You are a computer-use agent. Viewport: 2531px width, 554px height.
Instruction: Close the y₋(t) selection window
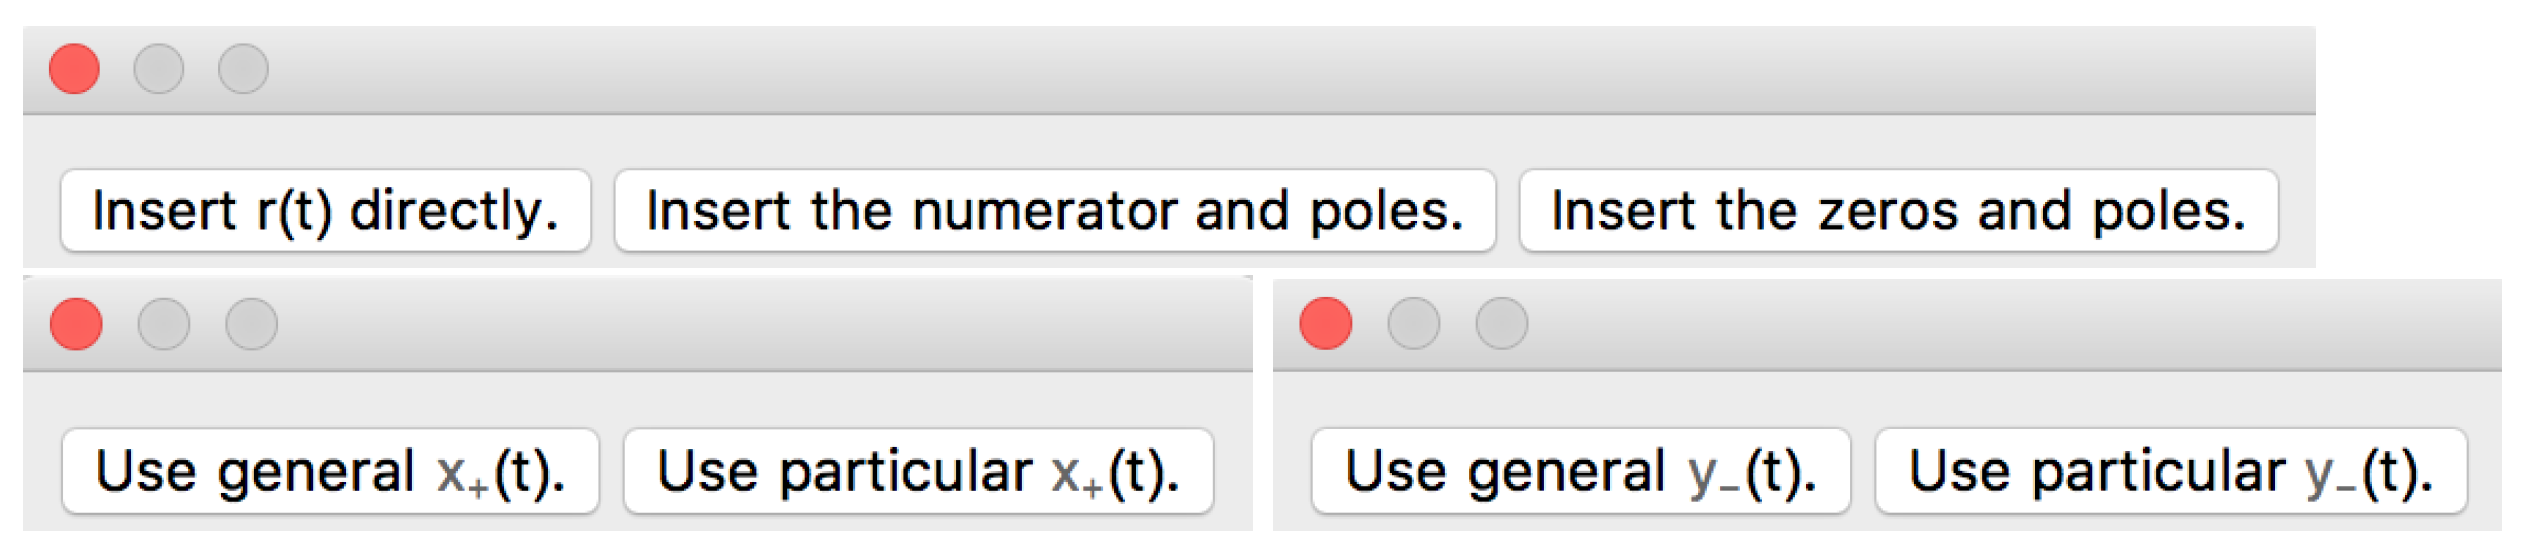point(1325,324)
